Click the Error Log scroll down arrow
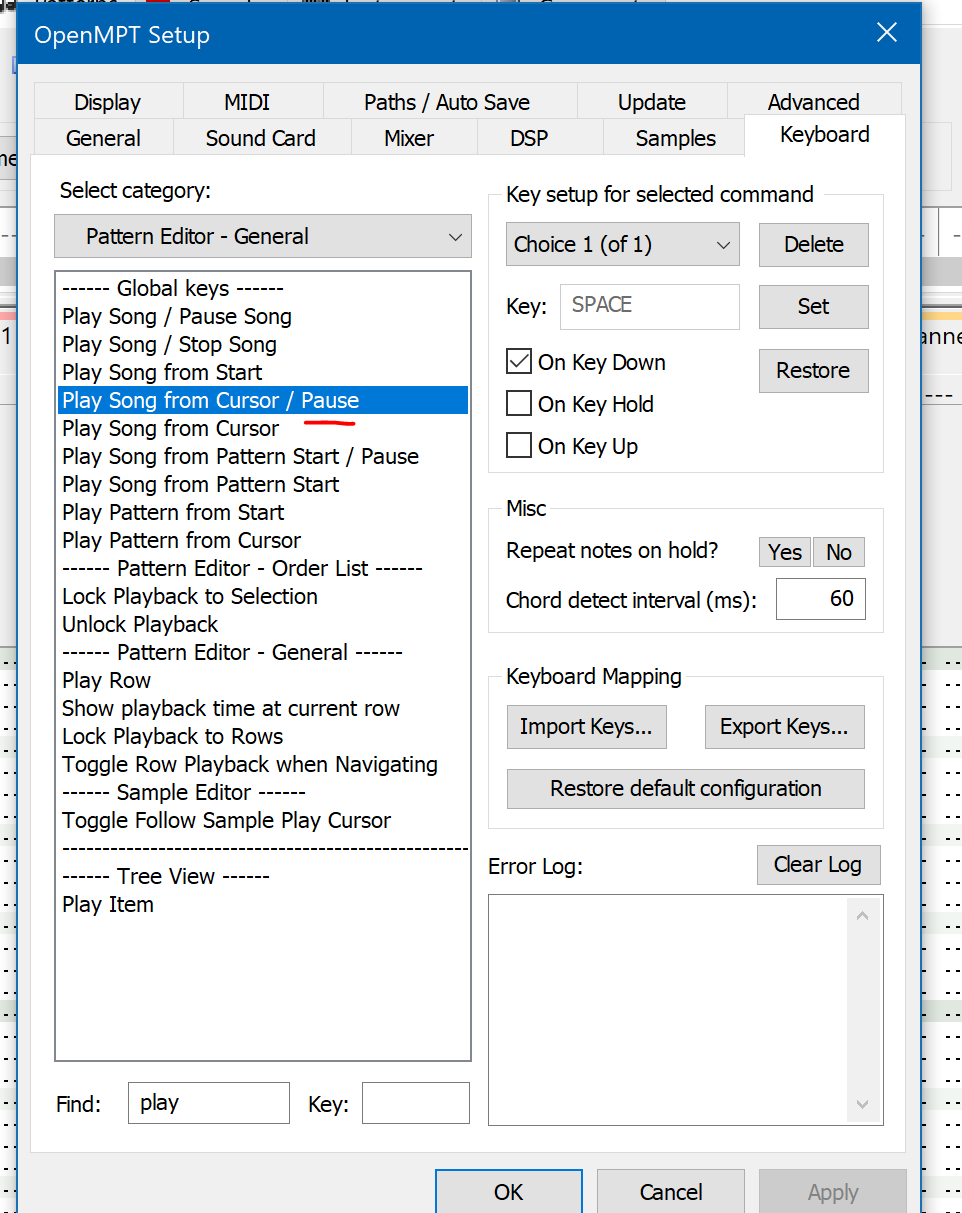 862,1104
